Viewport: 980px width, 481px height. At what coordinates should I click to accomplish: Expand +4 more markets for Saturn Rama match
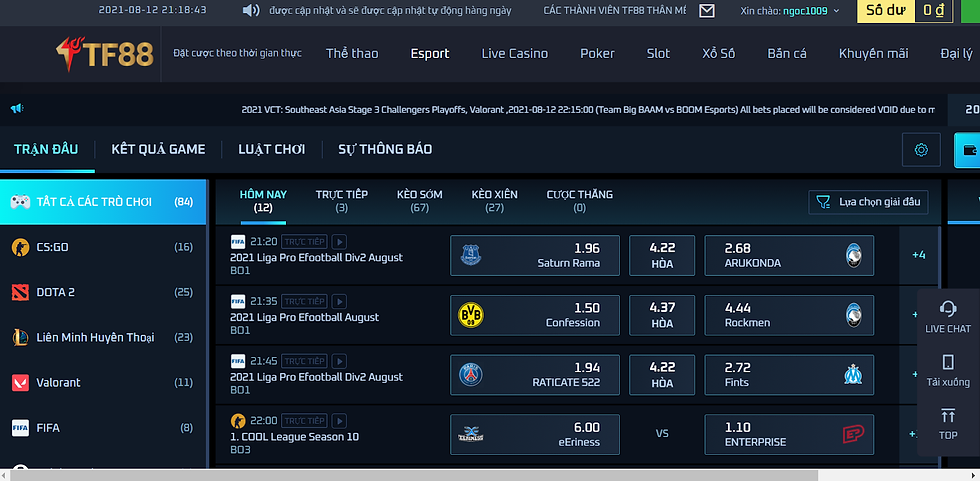point(918,255)
